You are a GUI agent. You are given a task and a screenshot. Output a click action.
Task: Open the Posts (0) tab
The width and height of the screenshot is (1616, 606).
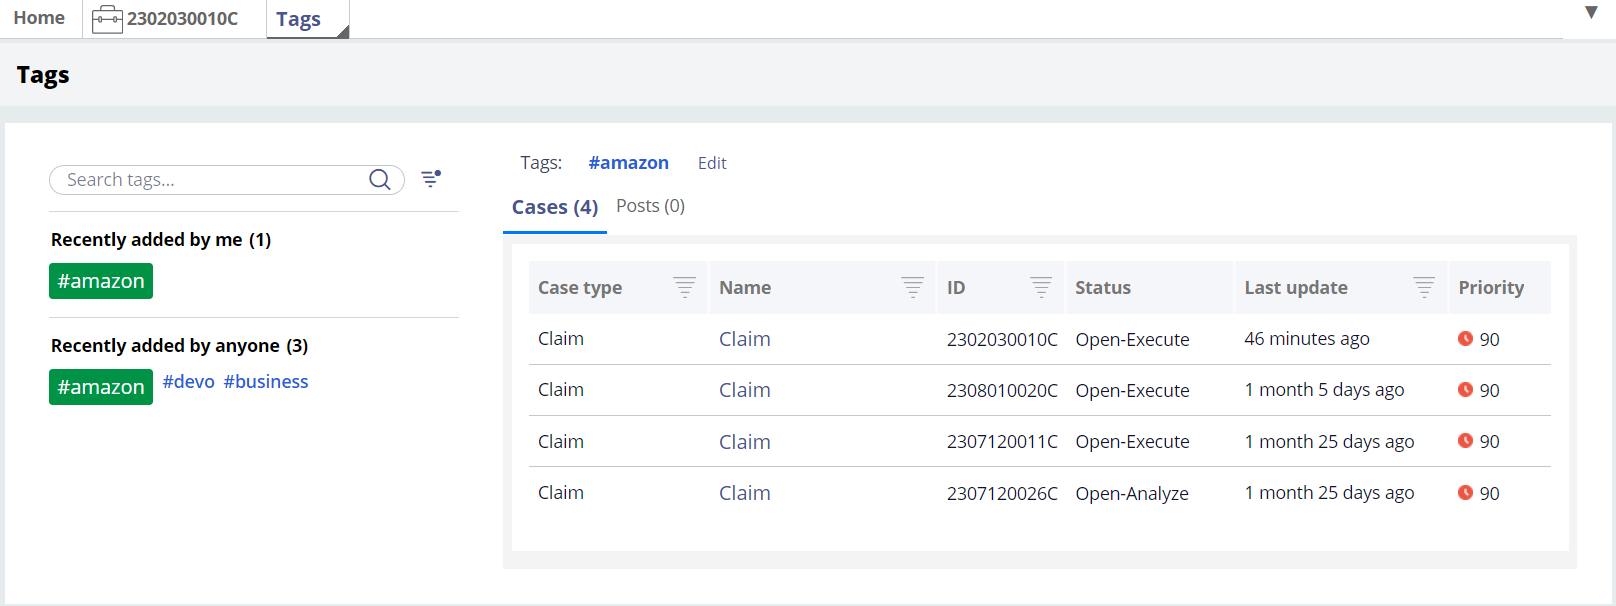[650, 206]
